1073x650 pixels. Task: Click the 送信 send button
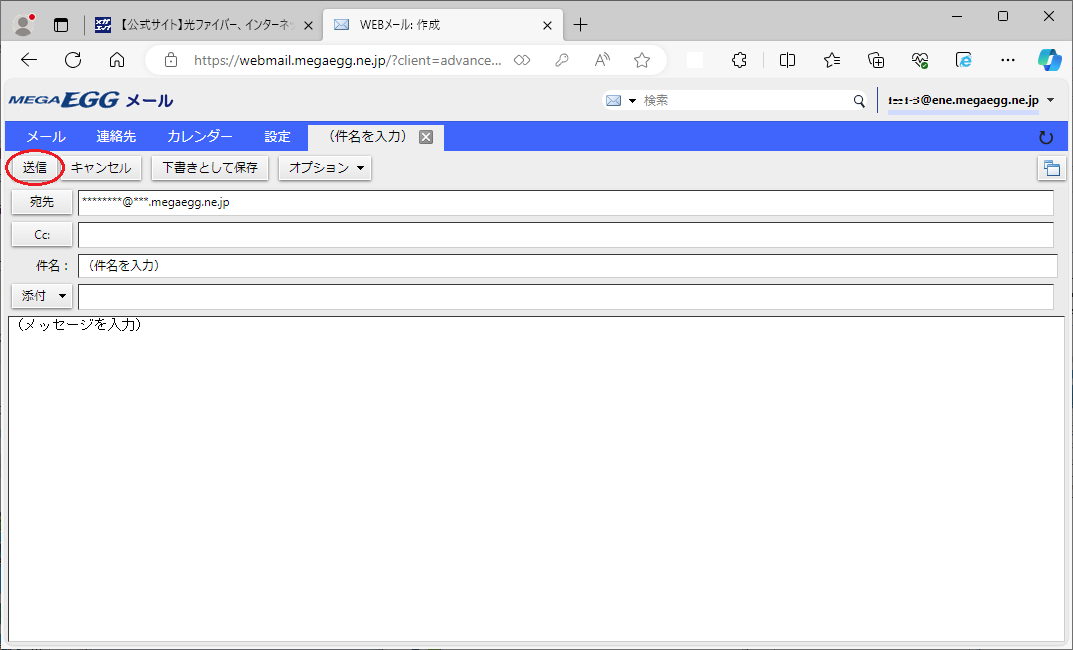click(x=35, y=168)
